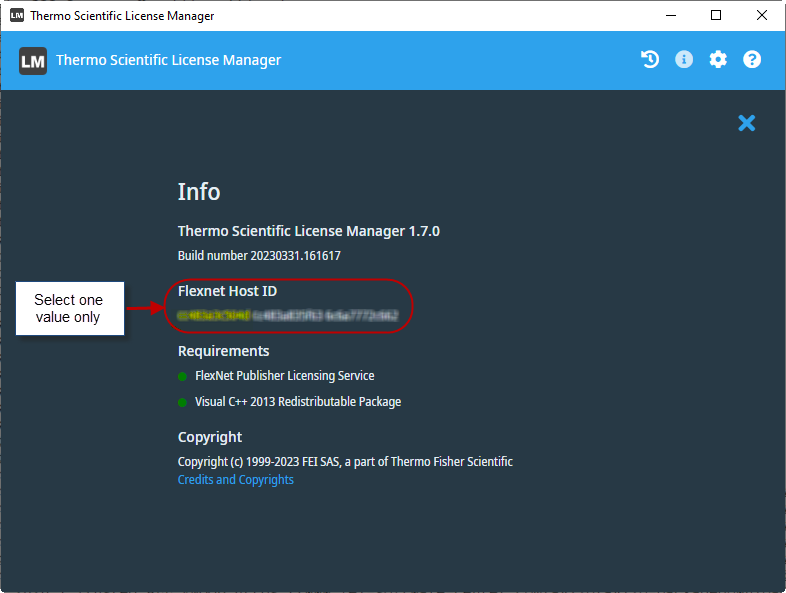Image resolution: width=786 pixels, height=593 pixels.
Task: Click the 'Select one value only' callout
Action: click(x=68, y=308)
